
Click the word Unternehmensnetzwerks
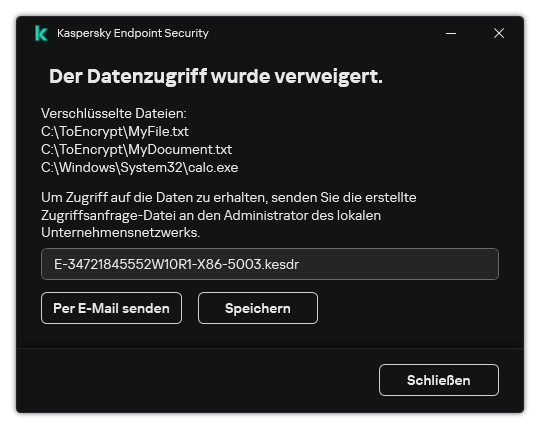click(x=120, y=233)
